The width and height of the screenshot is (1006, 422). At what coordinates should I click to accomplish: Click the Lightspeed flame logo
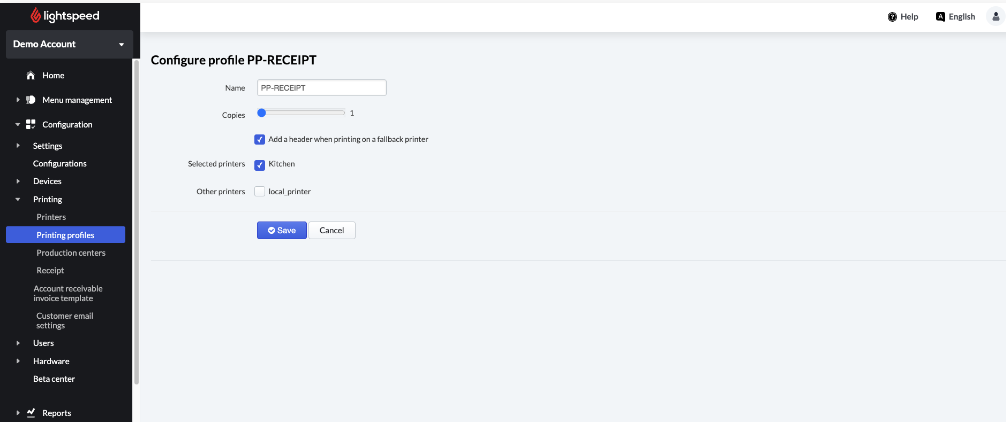tap(36, 16)
